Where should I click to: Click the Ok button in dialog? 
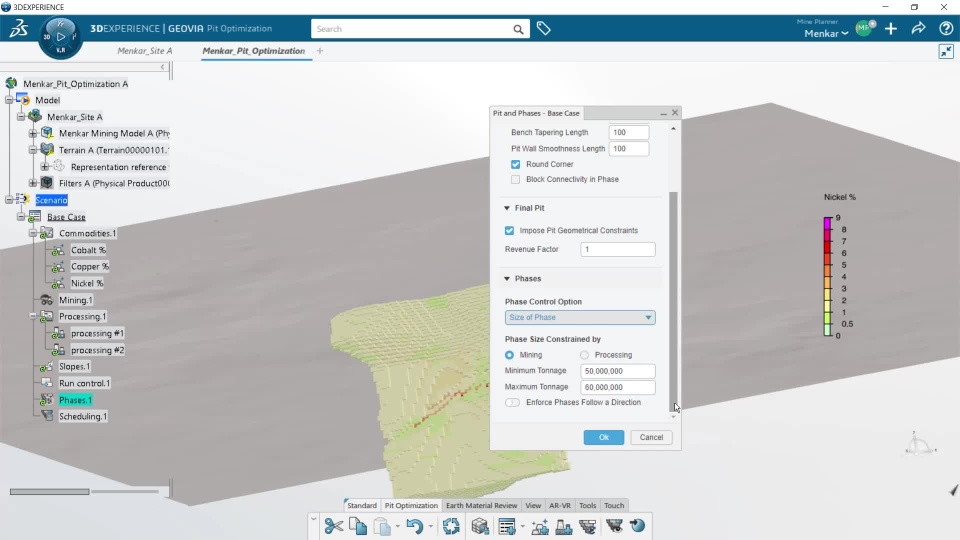coord(604,437)
